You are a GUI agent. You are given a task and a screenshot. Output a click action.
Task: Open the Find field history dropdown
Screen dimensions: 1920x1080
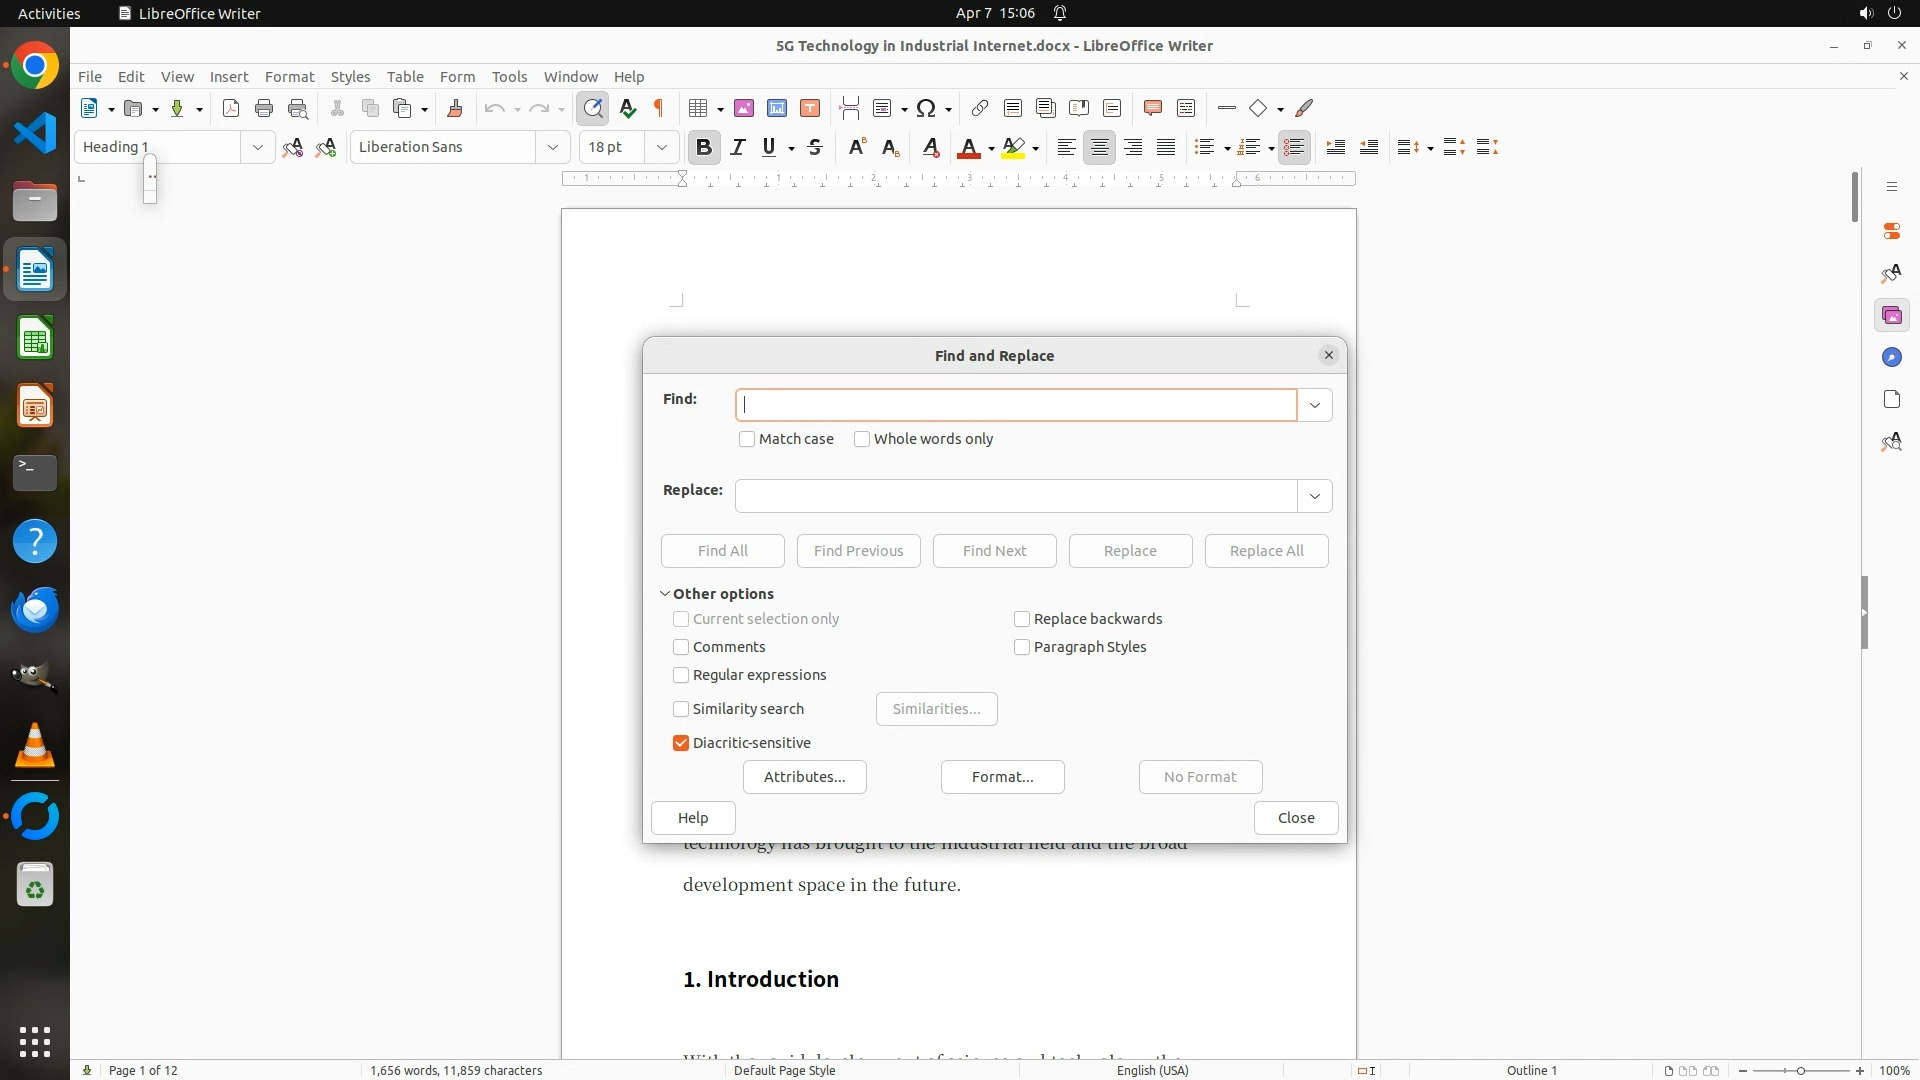point(1315,405)
